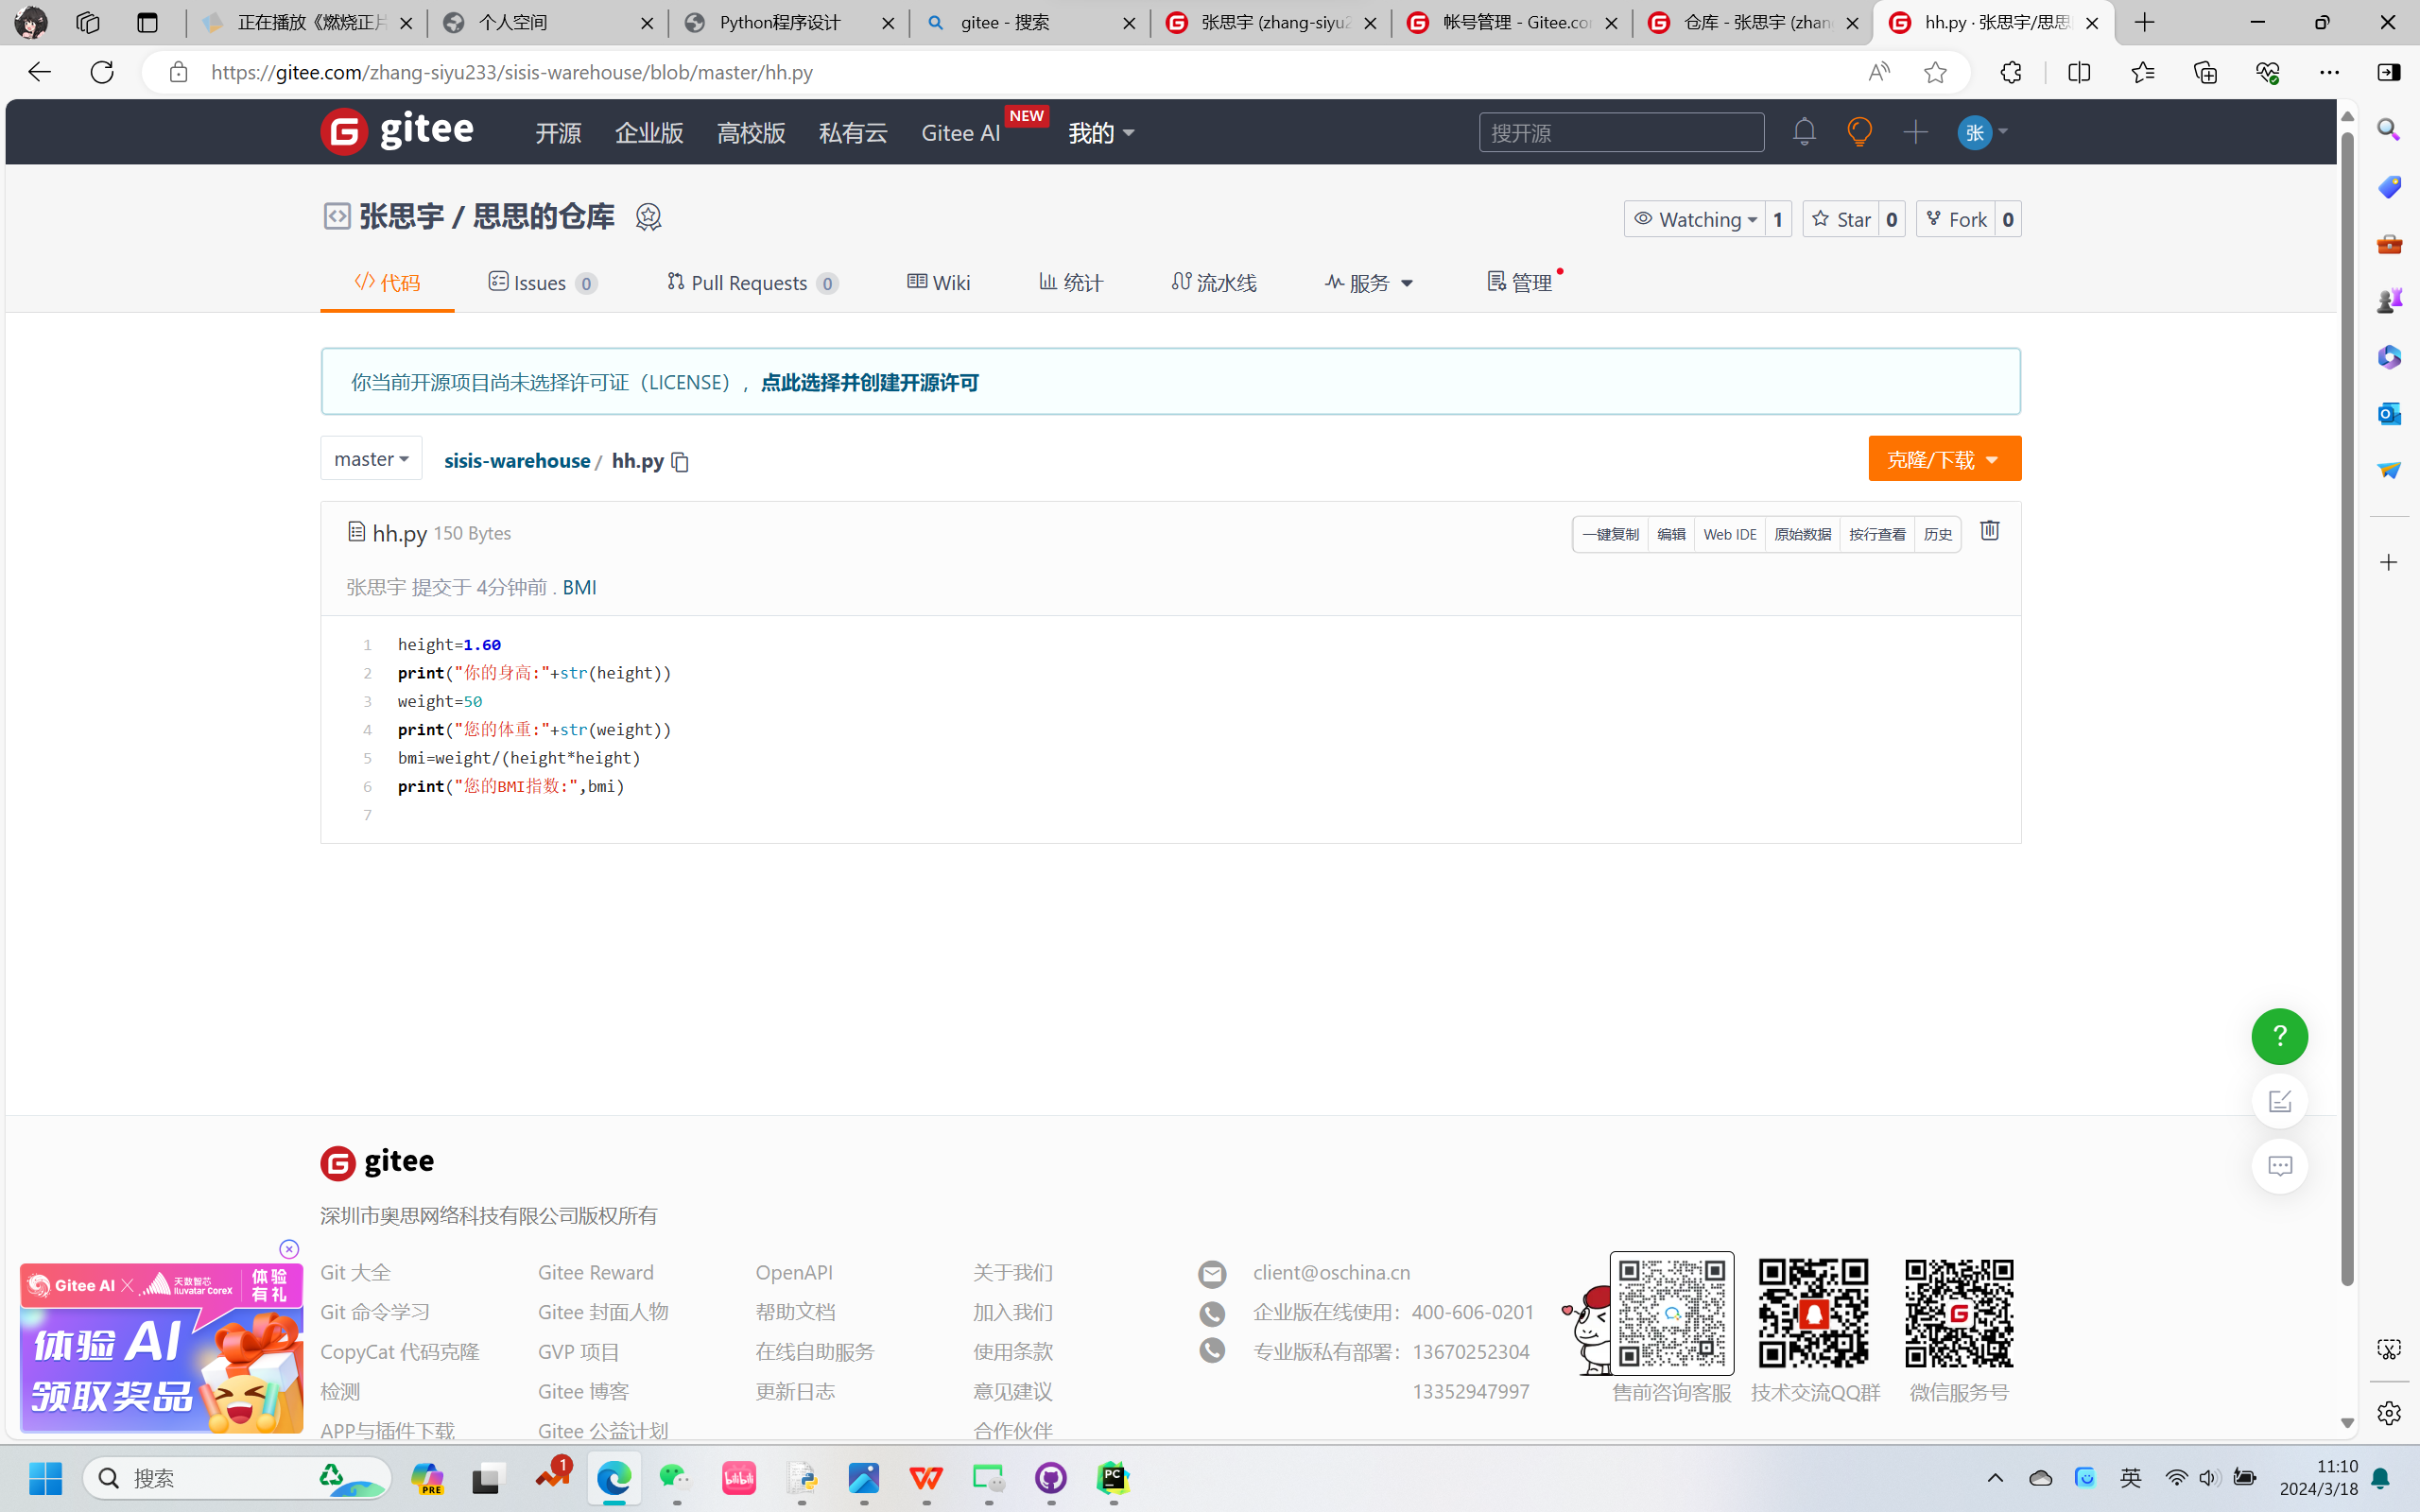The height and width of the screenshot is (1512, 2420).
Task: Open the notifications bell icon
Action: click(1804, 132)
